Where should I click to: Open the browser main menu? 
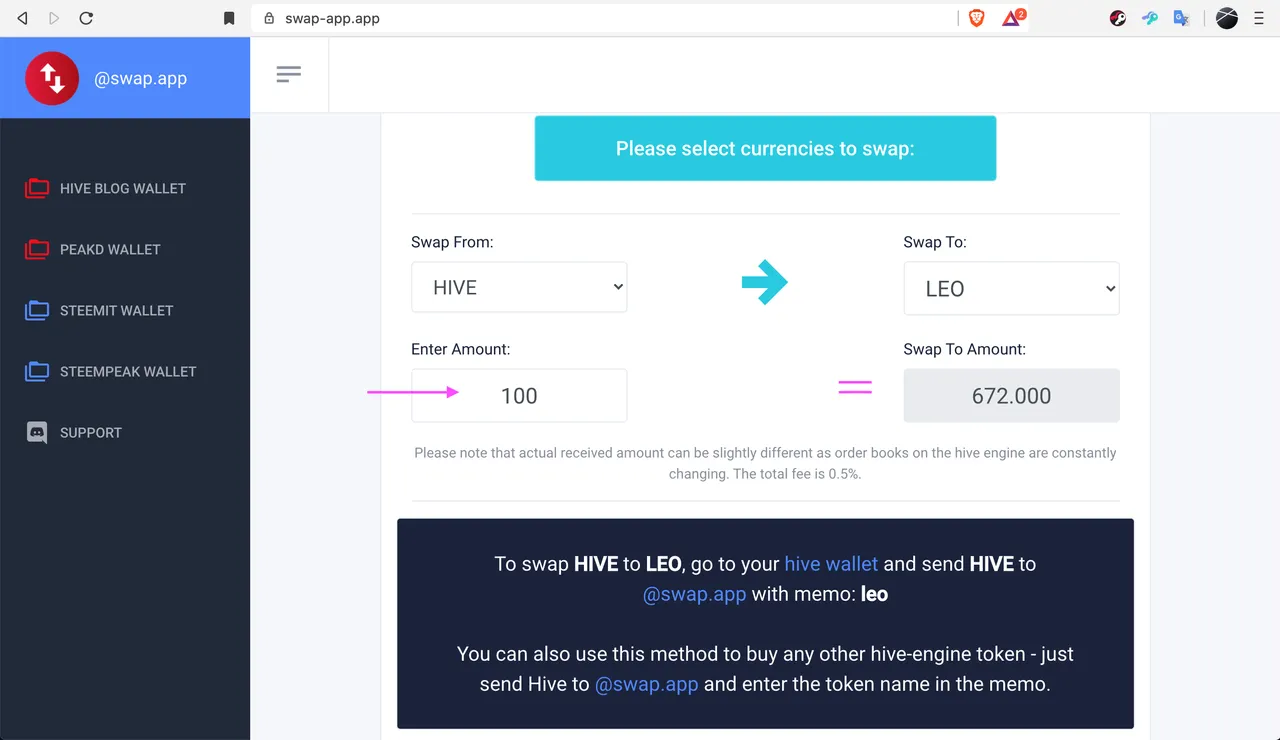coord(1259,18)
